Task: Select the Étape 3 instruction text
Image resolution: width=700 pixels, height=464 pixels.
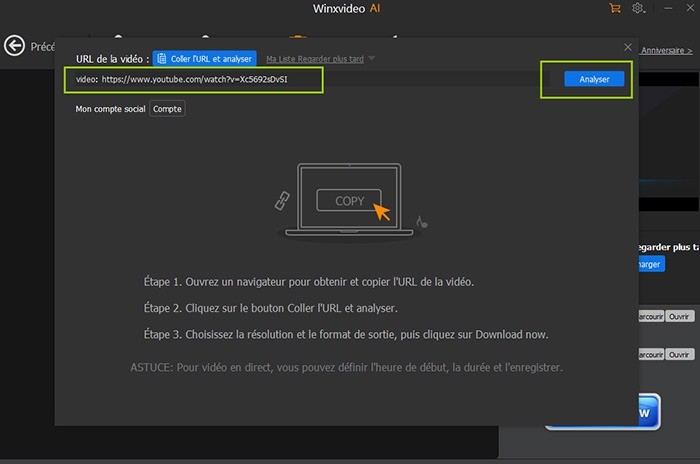Action: 346,334
